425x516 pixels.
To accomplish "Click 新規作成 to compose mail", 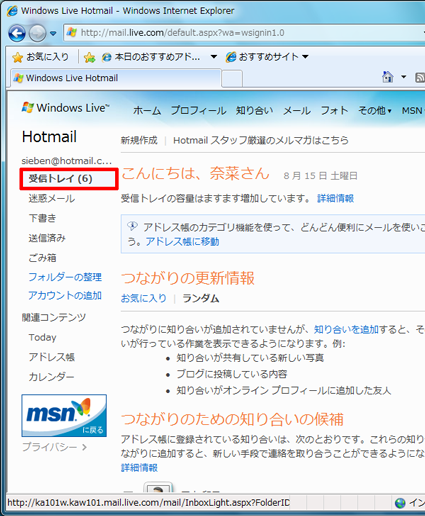I will tap(139, 140).
